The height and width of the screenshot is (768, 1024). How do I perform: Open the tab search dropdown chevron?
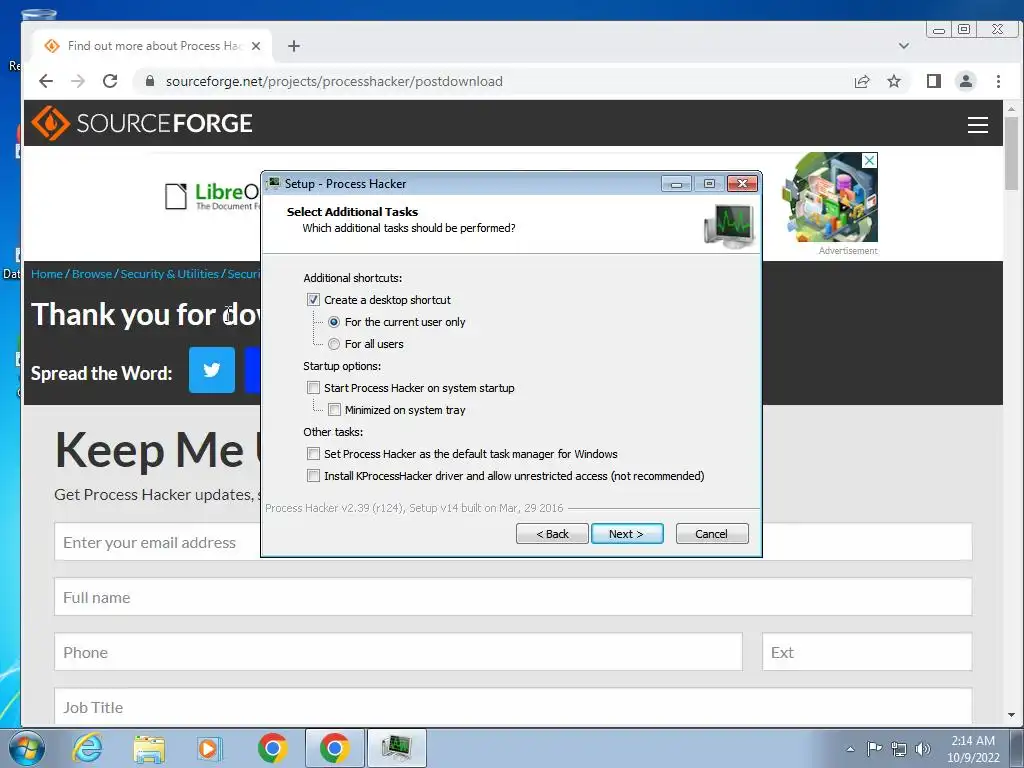click(904, 46)
